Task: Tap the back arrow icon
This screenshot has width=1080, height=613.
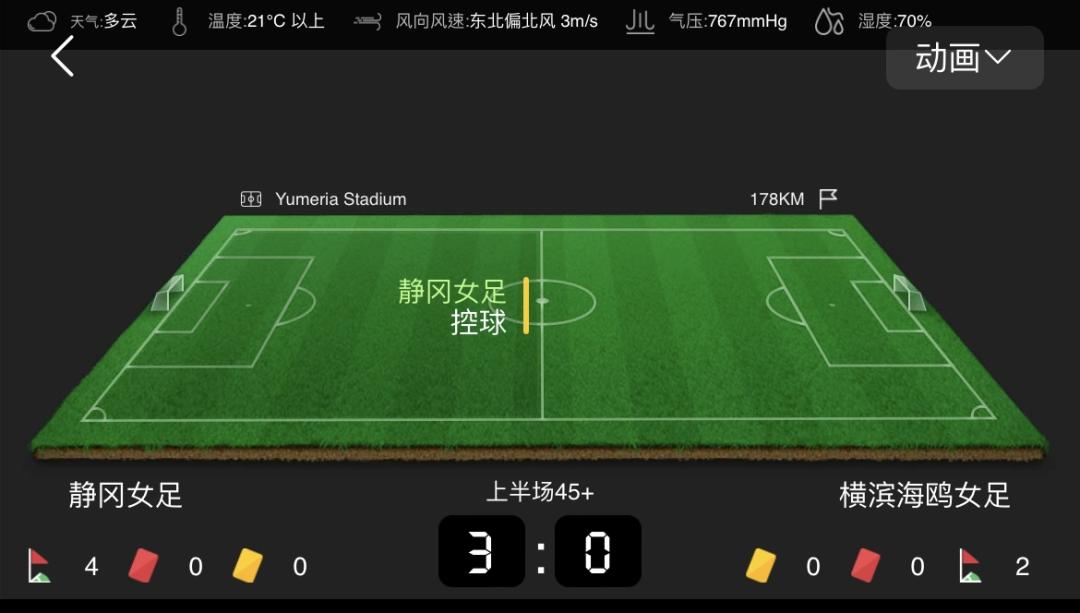Action: pos(62,56)
